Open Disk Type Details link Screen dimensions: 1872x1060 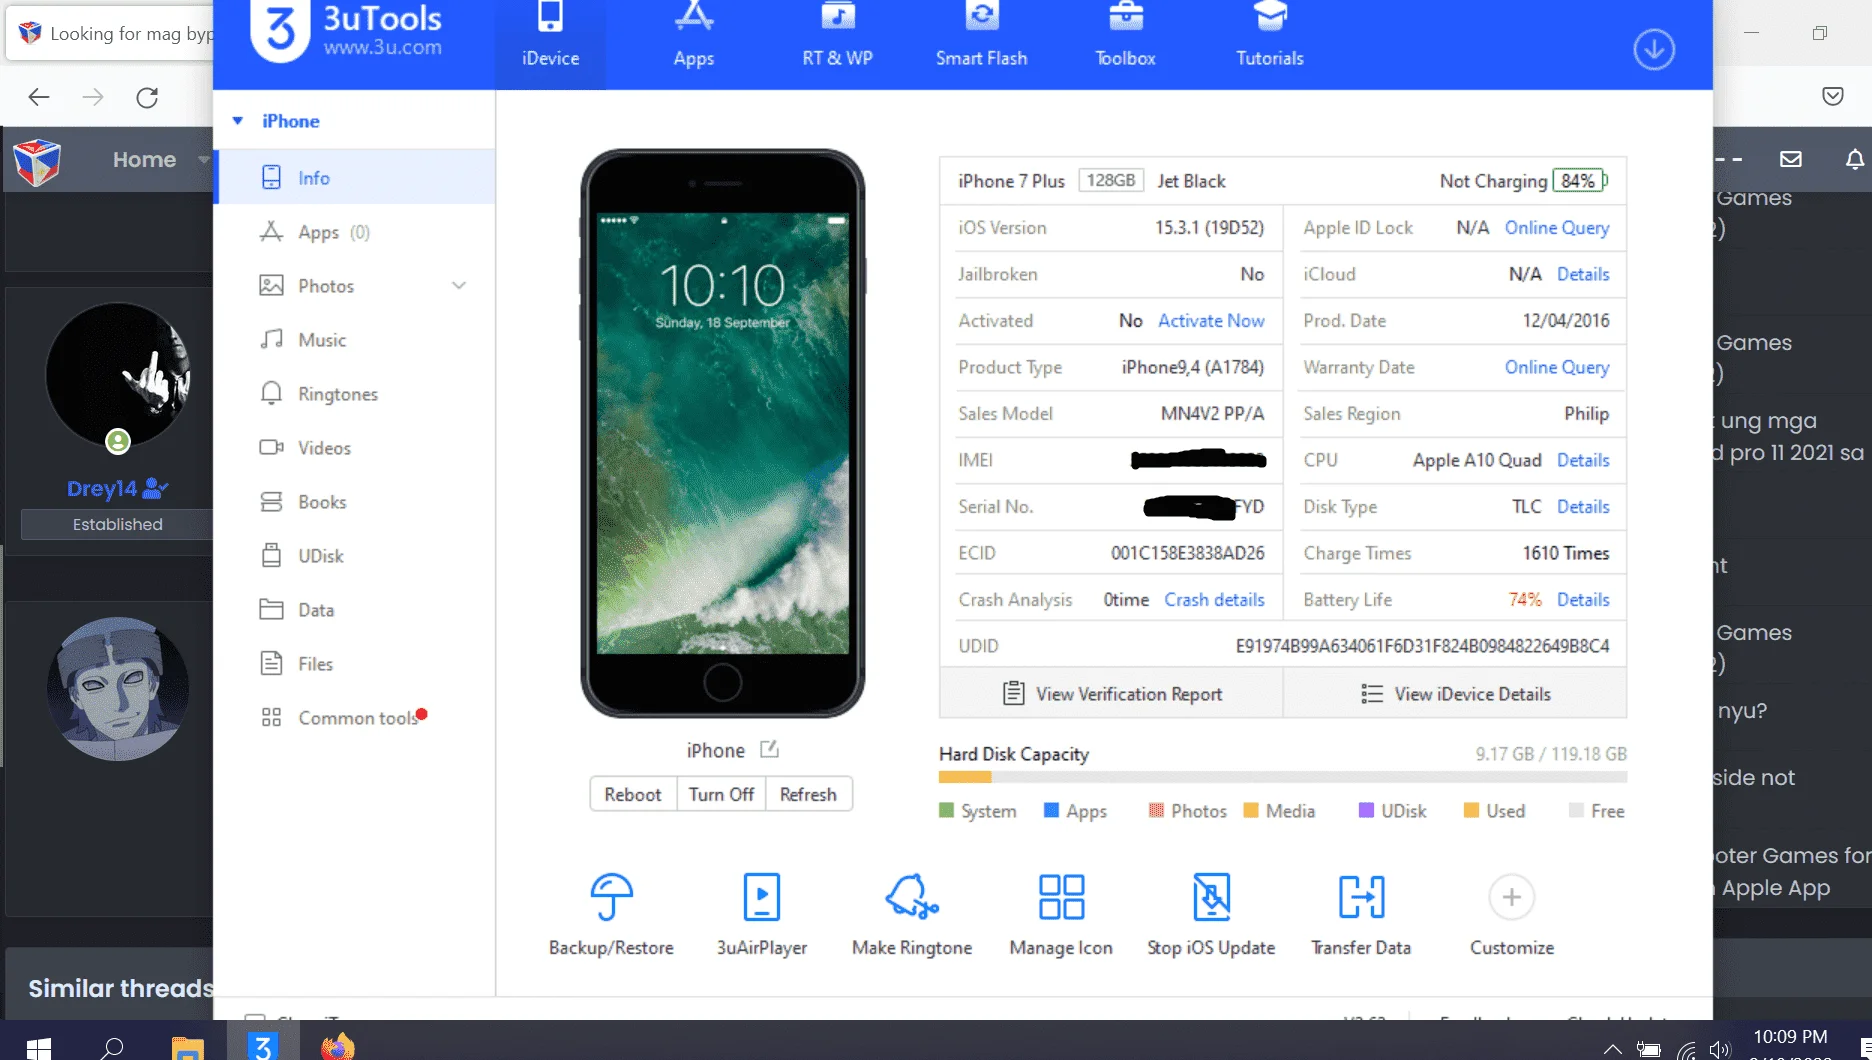pyautogui.click(x=1583, y=507)
